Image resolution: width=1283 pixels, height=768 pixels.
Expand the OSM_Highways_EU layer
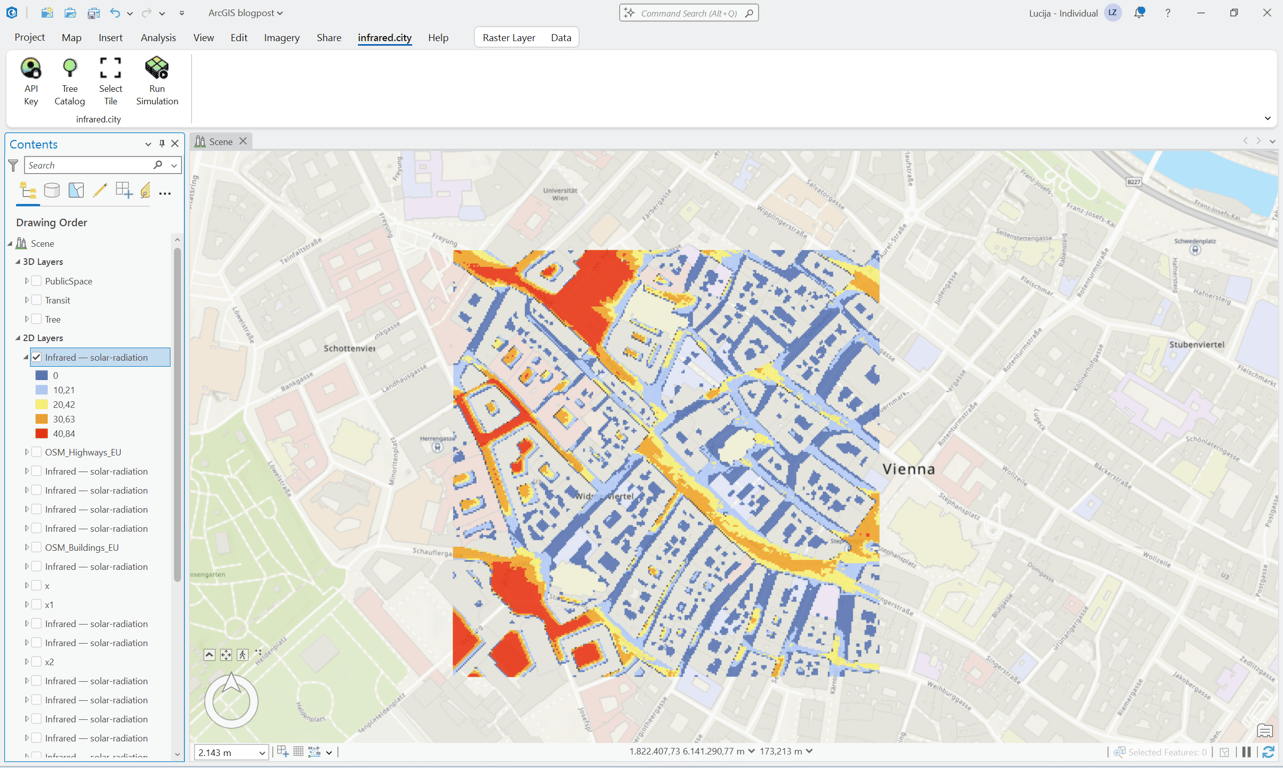pyautogui.click(x=27, y=452)
